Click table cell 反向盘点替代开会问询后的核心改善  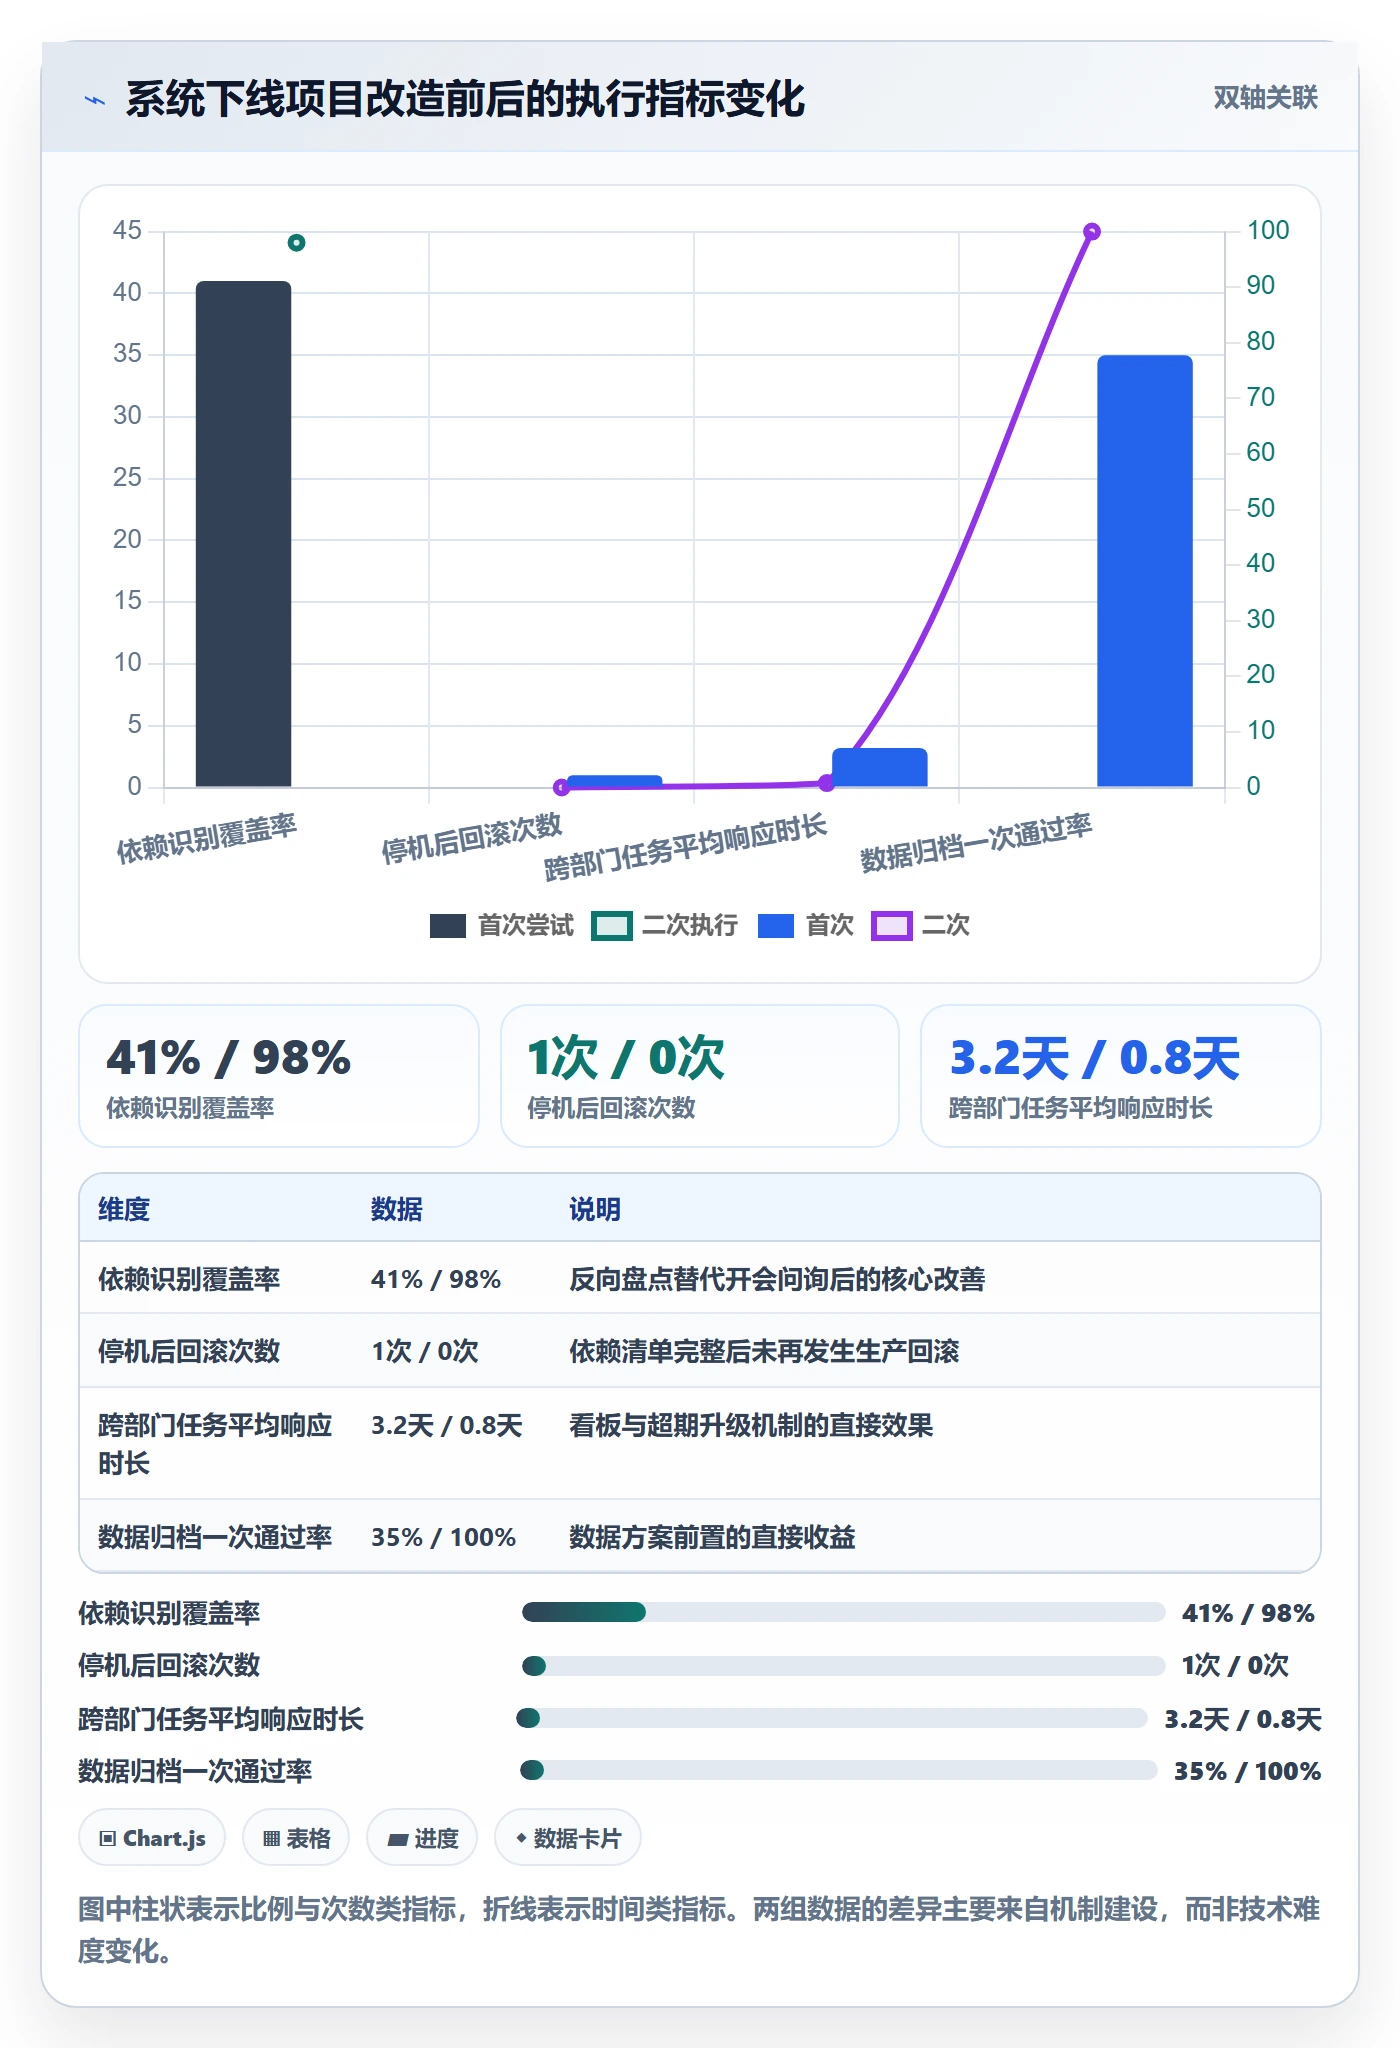click(777, 1279)
